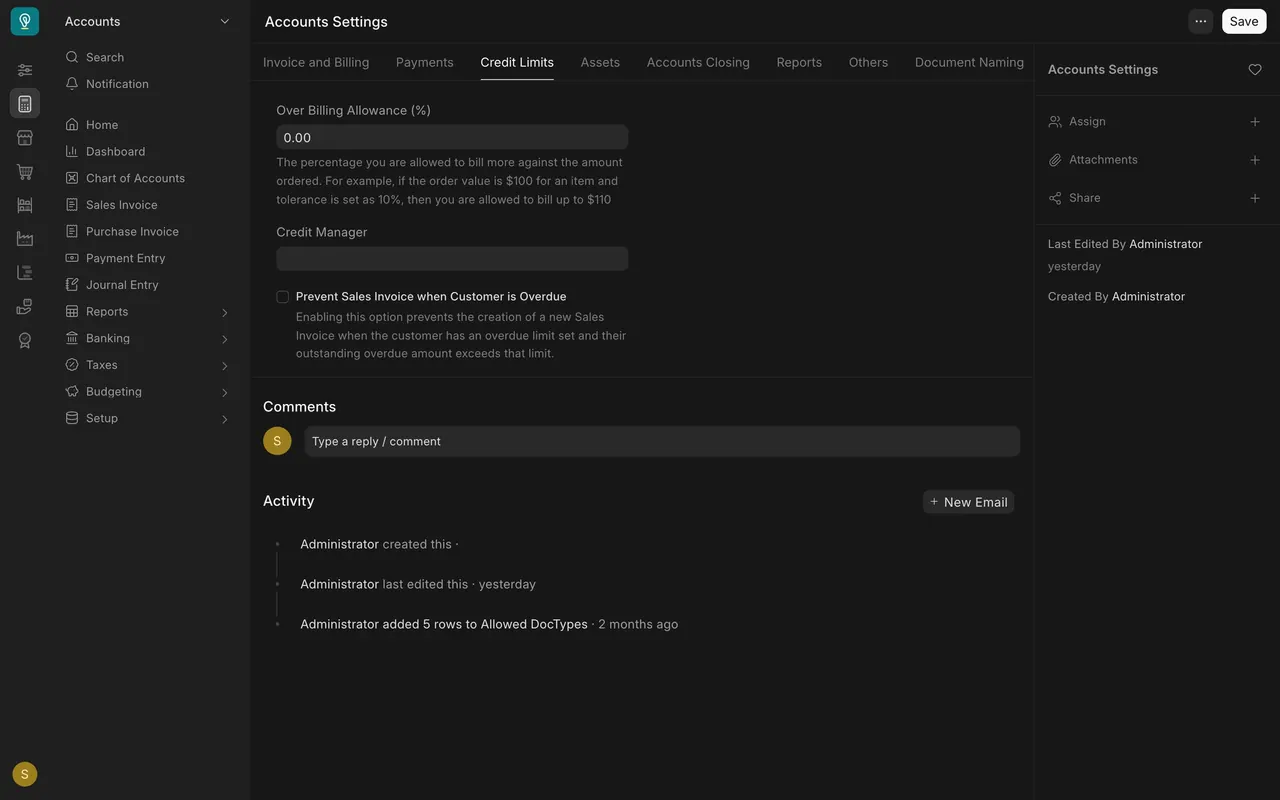Select the Others tab

pyautogui.click(x=868, y=62)
